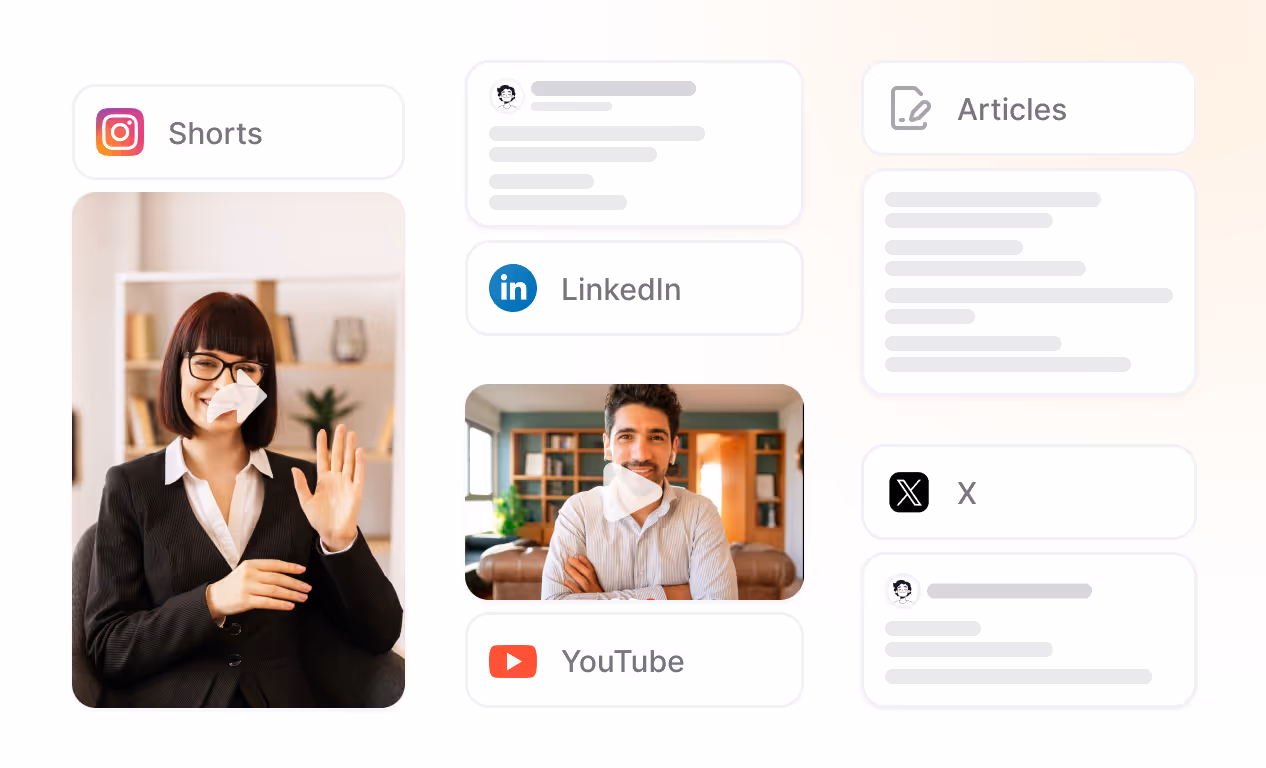1266x768 pixels.
Task: Open the avatar icon on the top LinkedIn post
Action: [x=506, y=95]
